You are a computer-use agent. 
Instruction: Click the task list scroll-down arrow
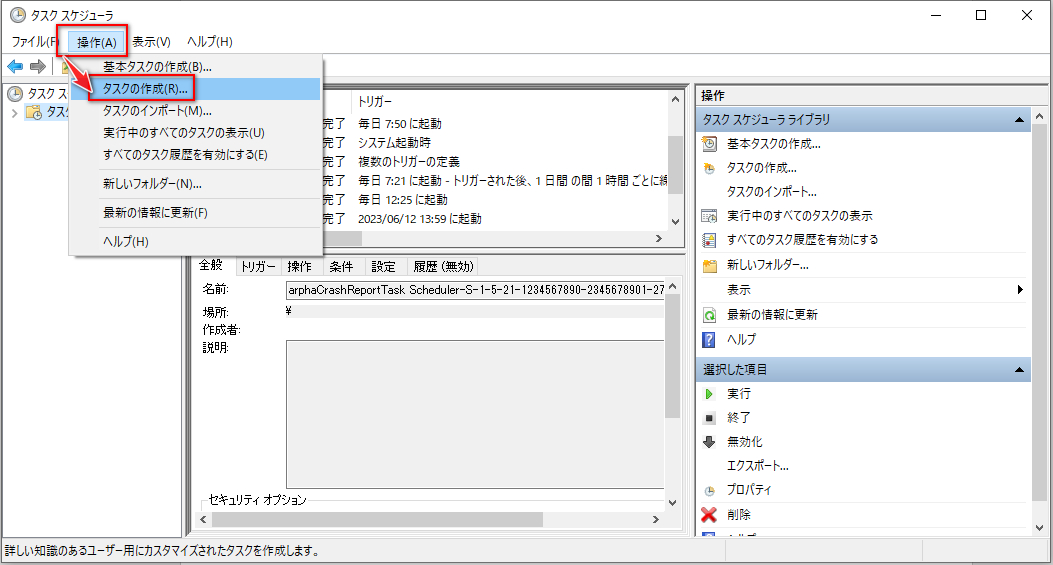[676, 222]
